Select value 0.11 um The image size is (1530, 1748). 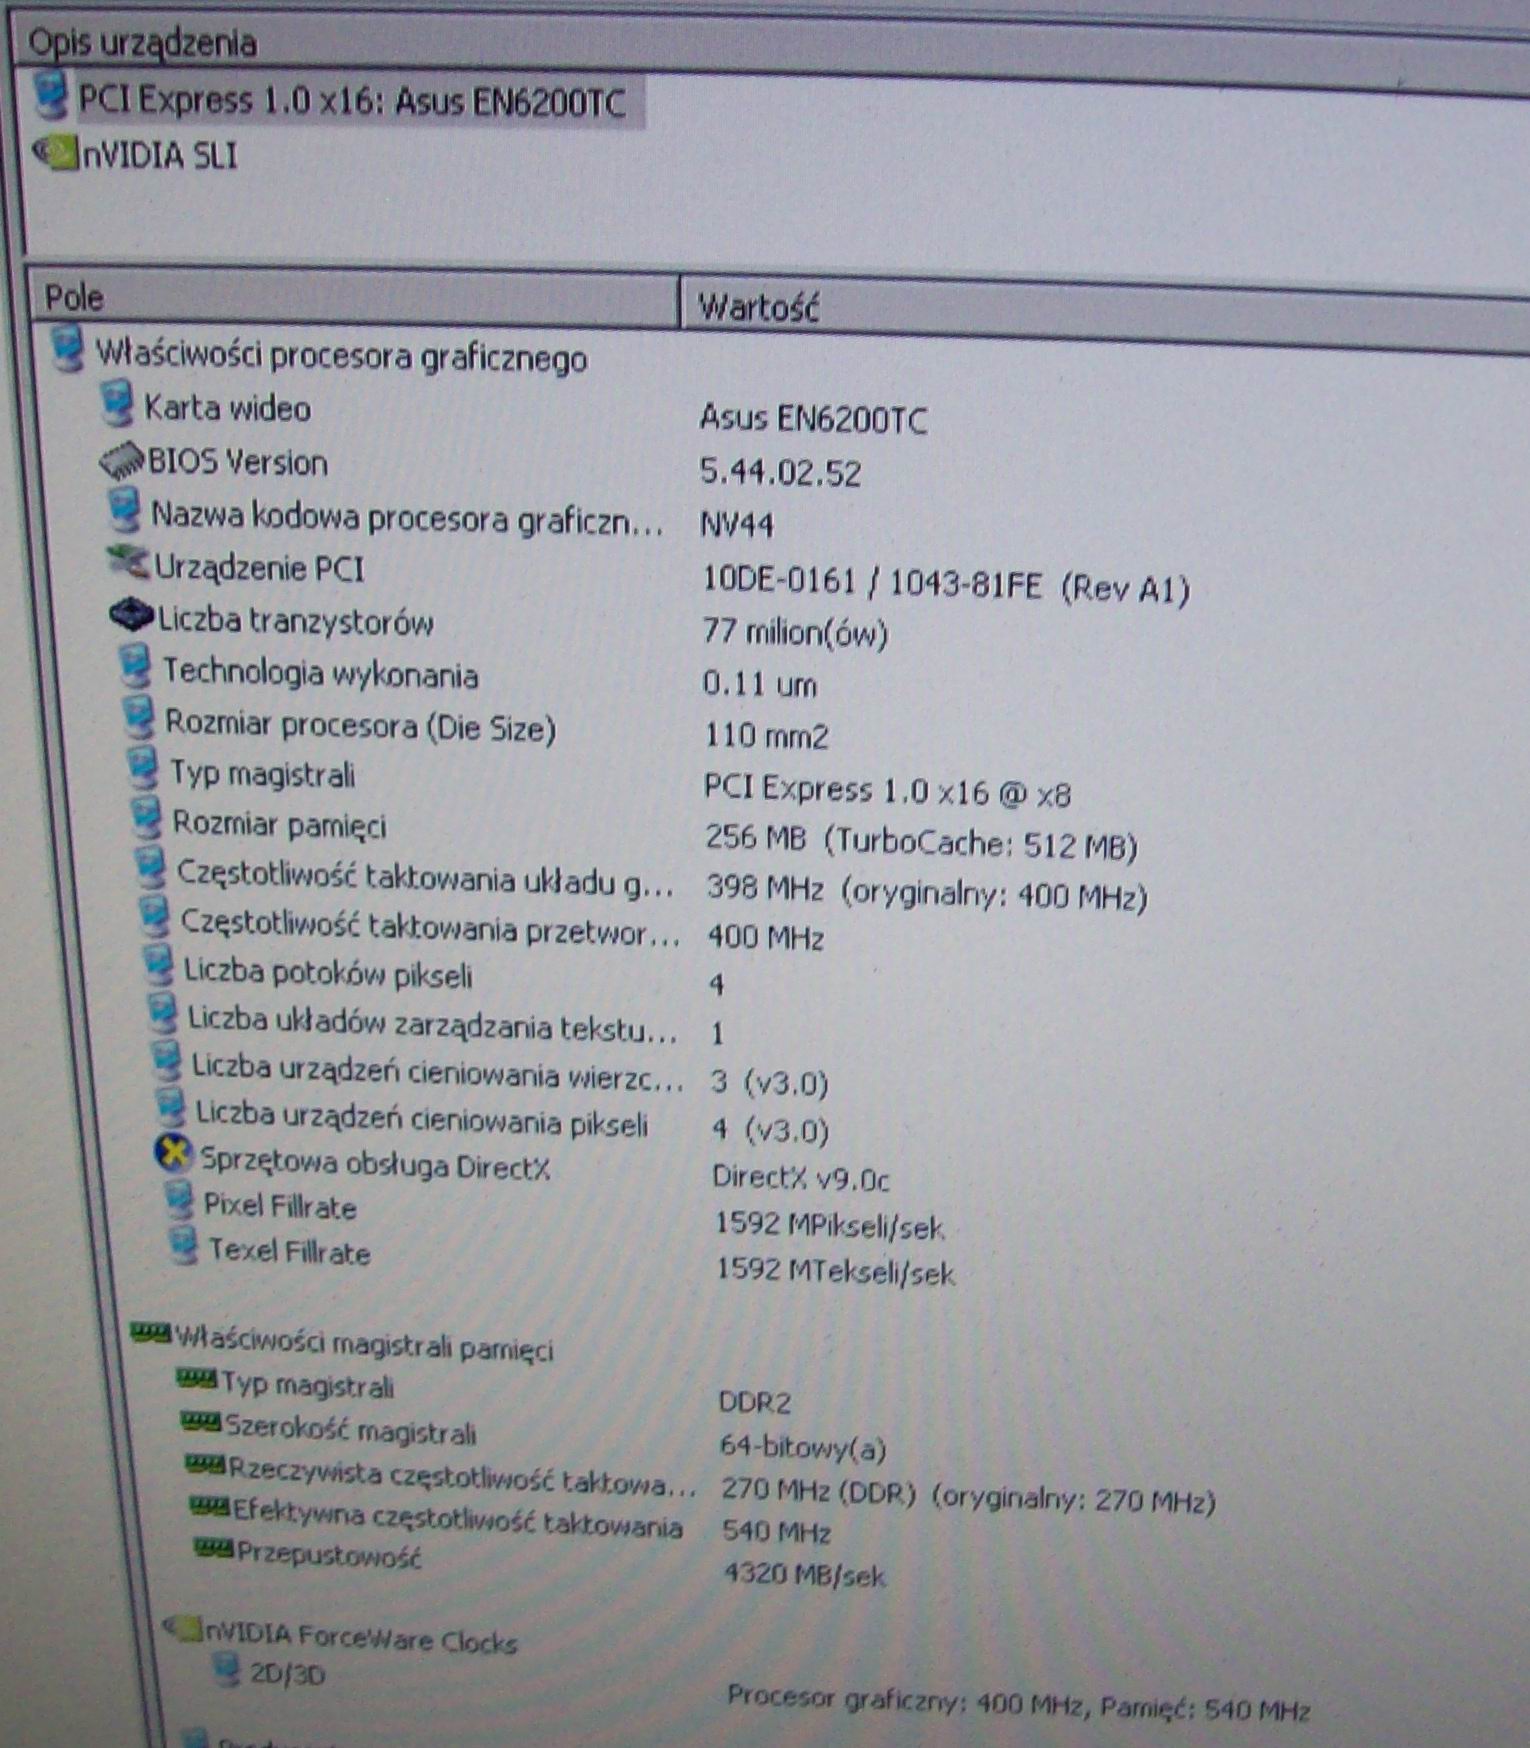[x=760, y=684]
